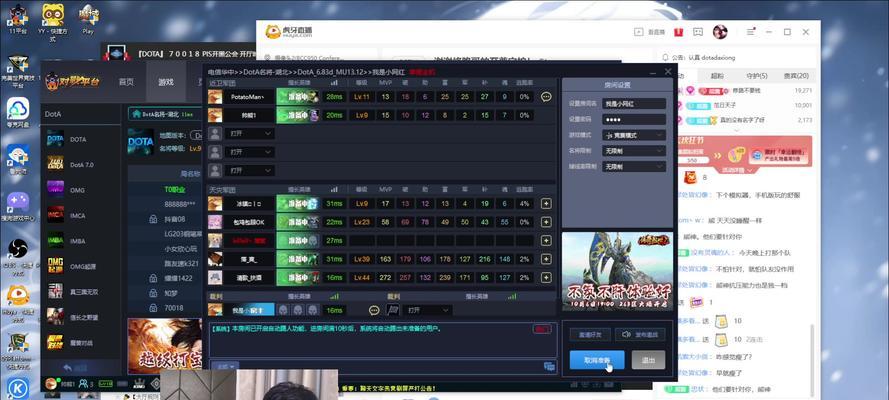889x400 pixels.
Task: Click the grey 退出 button
Action: click(648, 360)
